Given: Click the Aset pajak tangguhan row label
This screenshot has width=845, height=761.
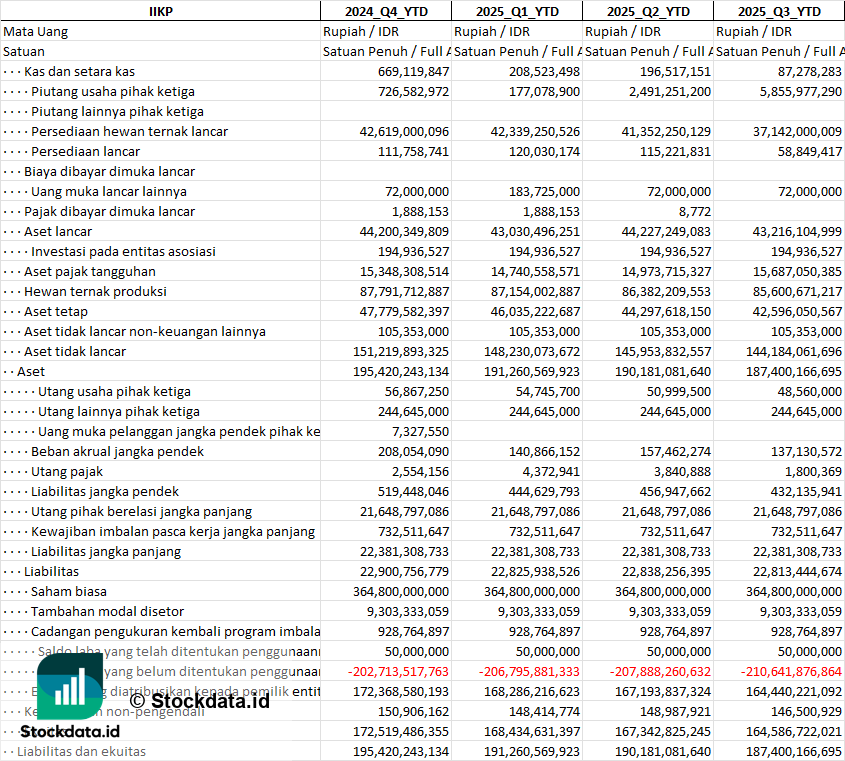Looking at the screenshot, I should 90,271.
